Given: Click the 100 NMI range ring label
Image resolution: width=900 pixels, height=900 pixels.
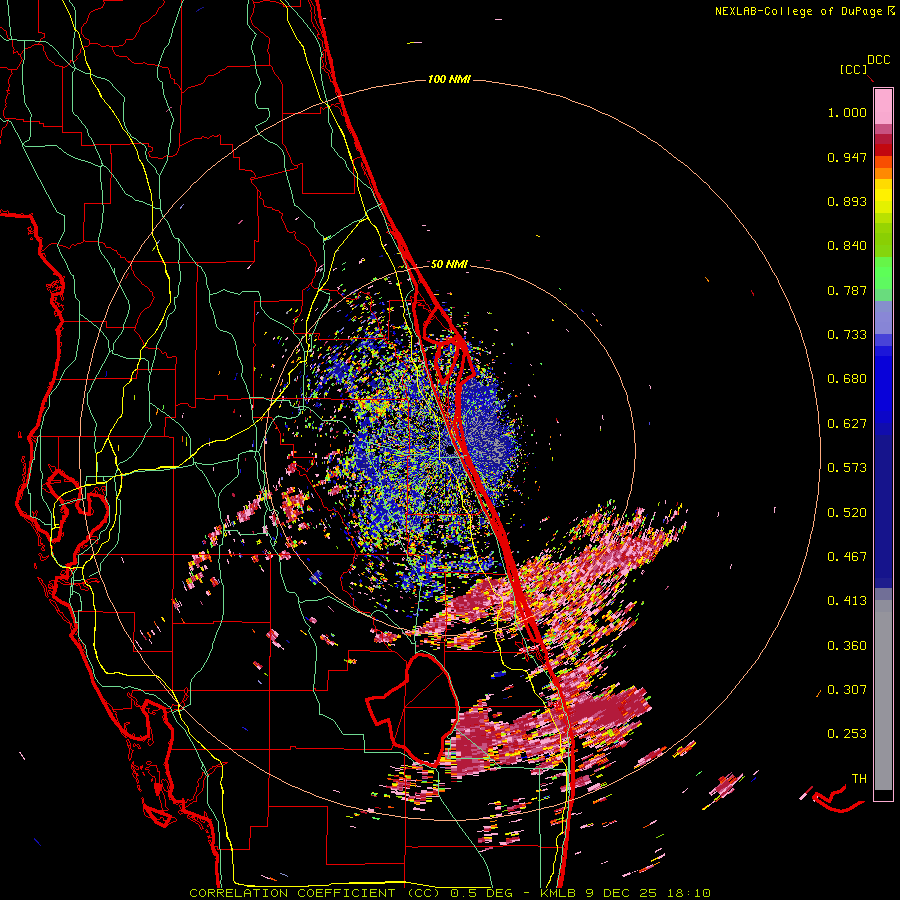Looking at the screenshot, I should coord(449,79).
